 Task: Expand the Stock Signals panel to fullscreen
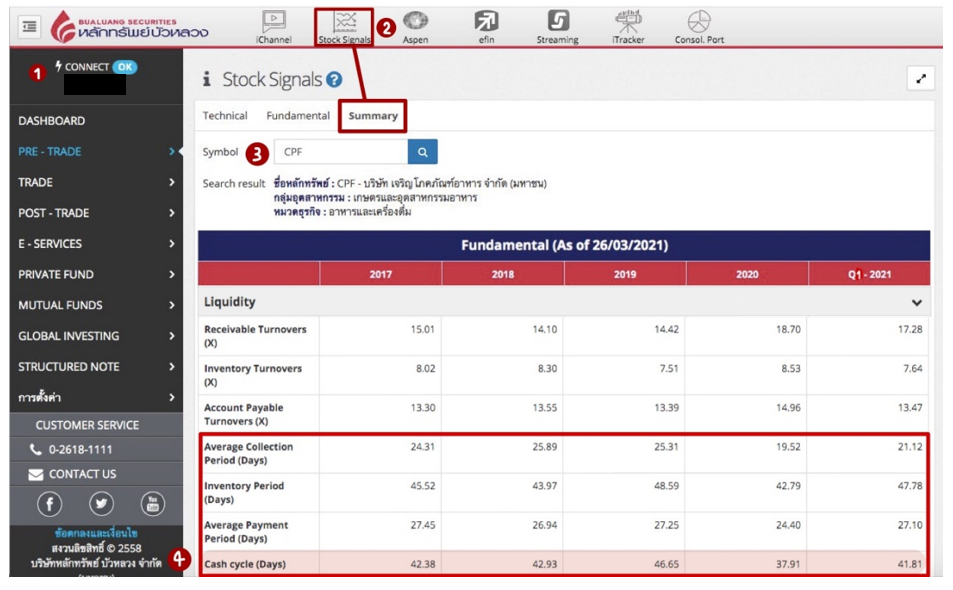pos(920,79)
